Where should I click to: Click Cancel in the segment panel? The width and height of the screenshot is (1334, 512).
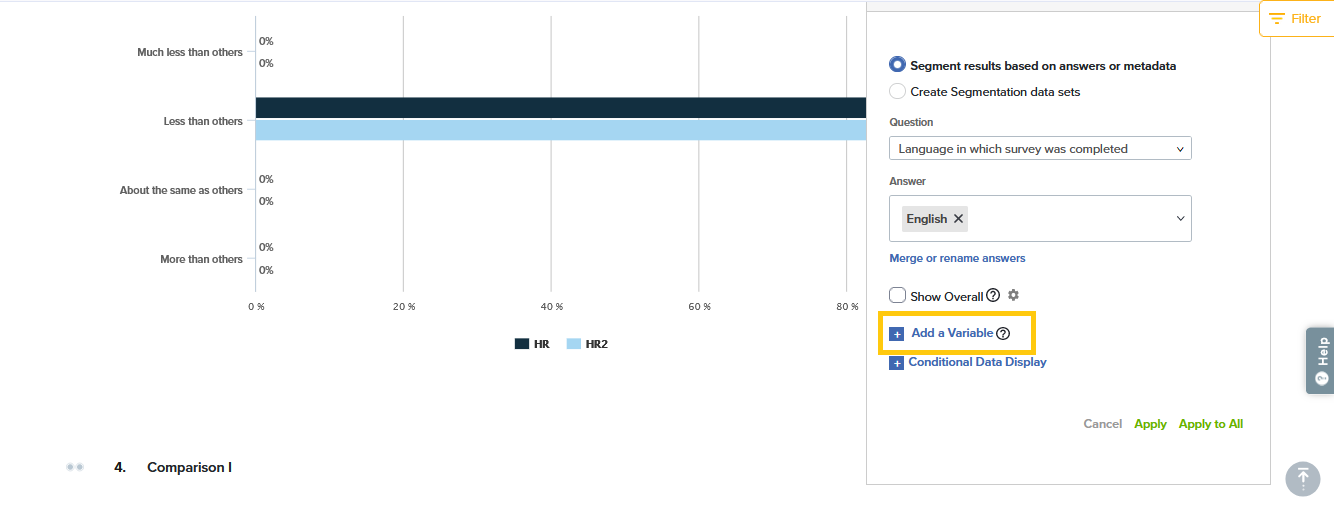click(x=1102, y=424)
